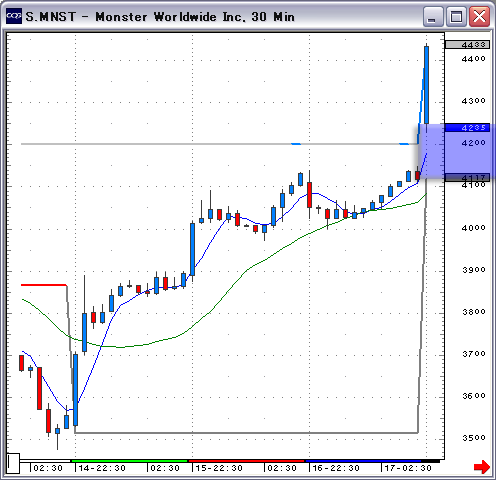This screenshot has height=480, width=496.
Task: Maximize the S.MNST chart window
Action: coord(456,16)
